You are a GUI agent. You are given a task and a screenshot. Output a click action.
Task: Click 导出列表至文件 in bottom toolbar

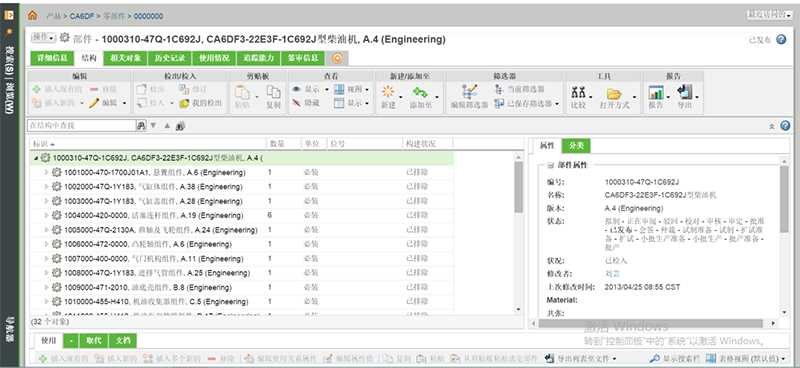pos(581,359)
